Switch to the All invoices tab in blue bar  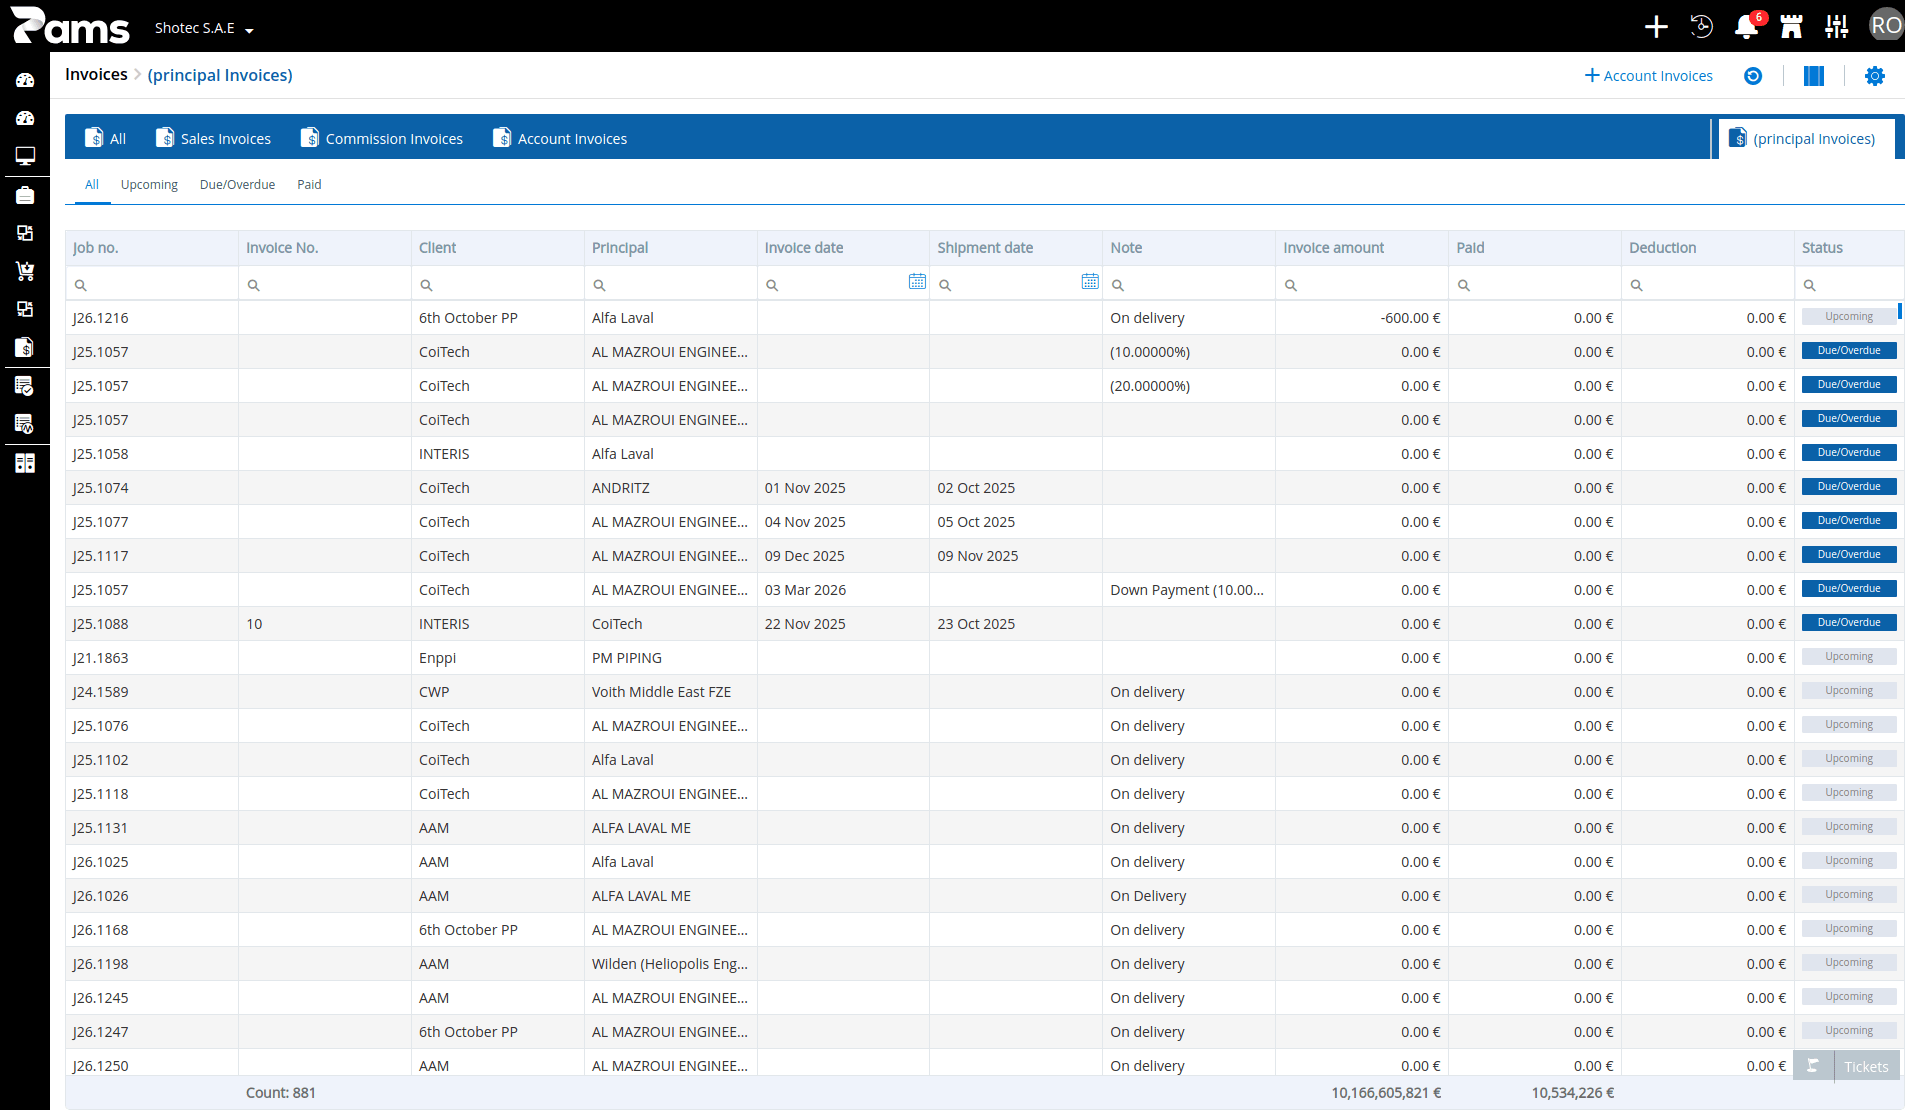click(x=106, y=138)
